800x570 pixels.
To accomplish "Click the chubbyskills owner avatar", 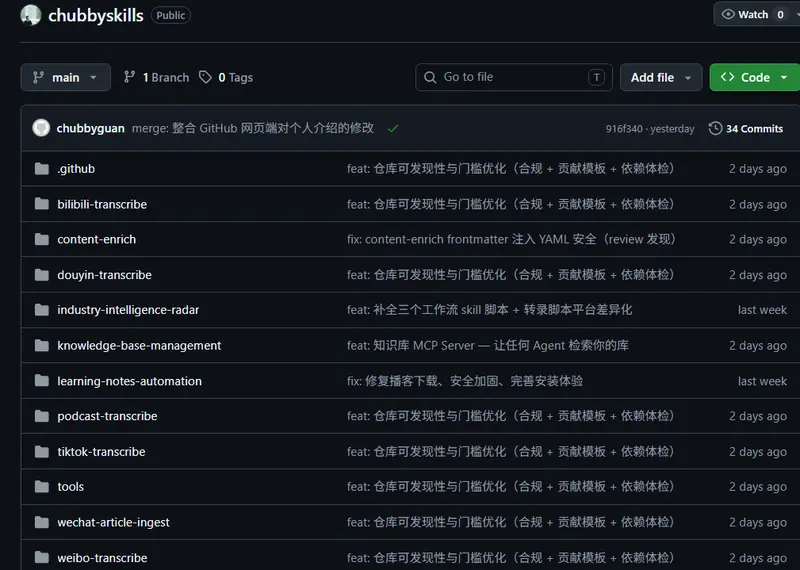I will tap(31, 15).
